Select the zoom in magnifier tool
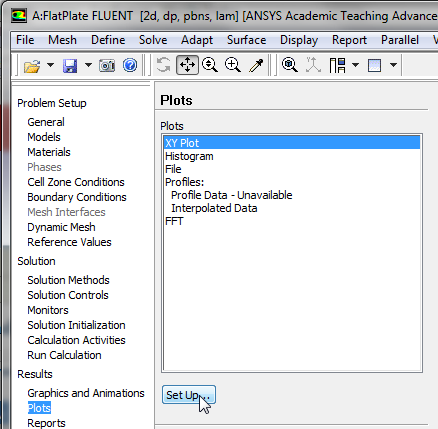Screen dimensions: 438x429 point(233,65)
